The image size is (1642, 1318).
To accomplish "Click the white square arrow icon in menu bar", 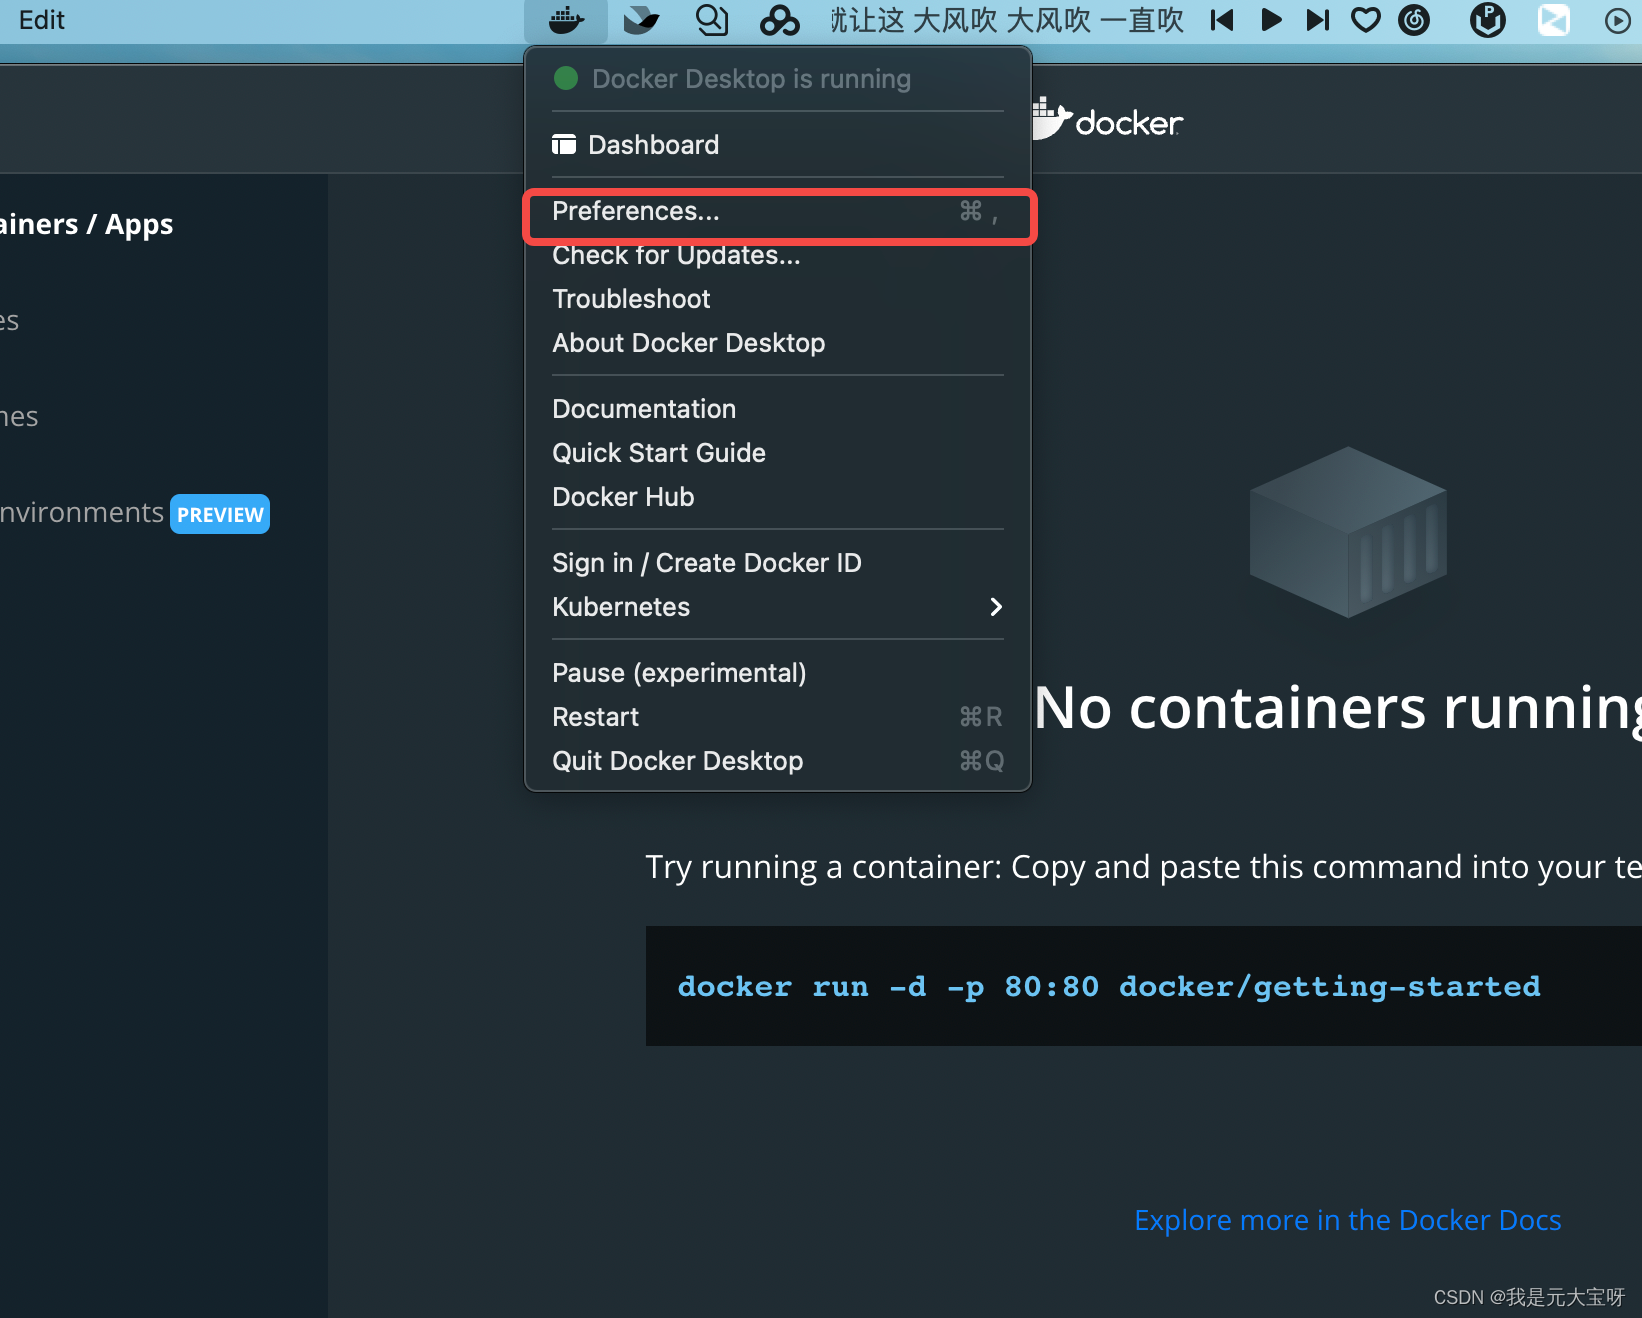I will click(1553, 20).
